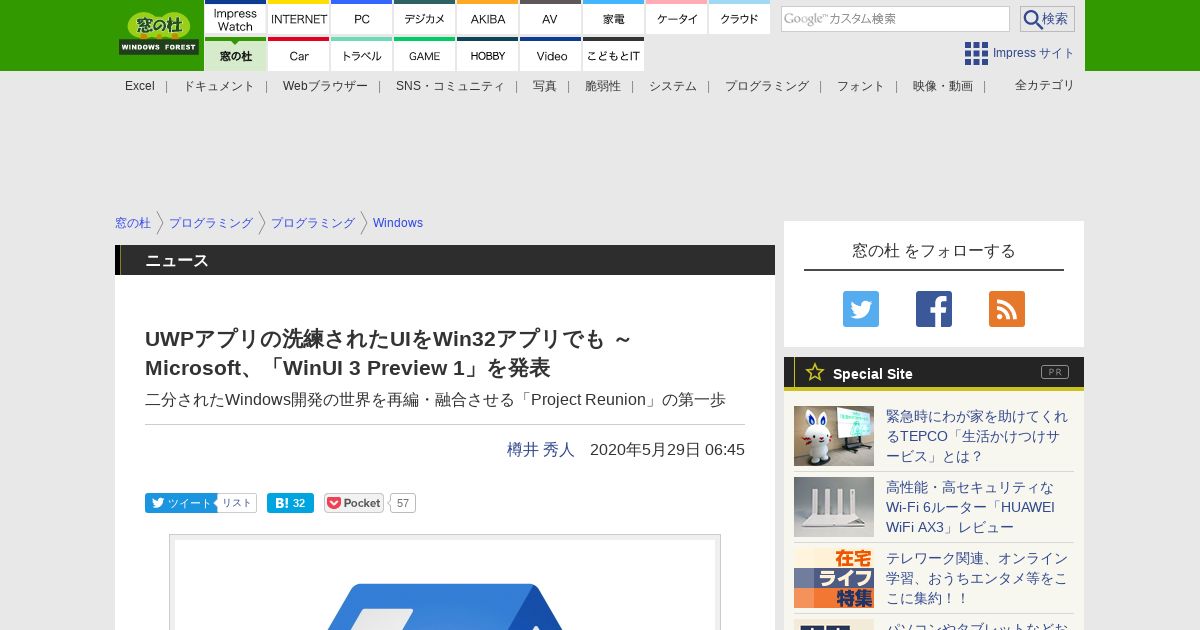This screenshot has height=630, width=1200.
Task: Open author 樽井 秀人 link
Action: point(541,450)
